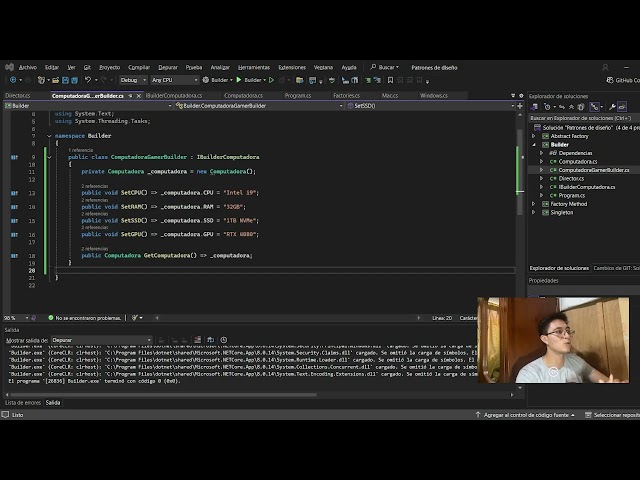
Task: Expand the Singleton project node
Action: (x=534, y=213)
